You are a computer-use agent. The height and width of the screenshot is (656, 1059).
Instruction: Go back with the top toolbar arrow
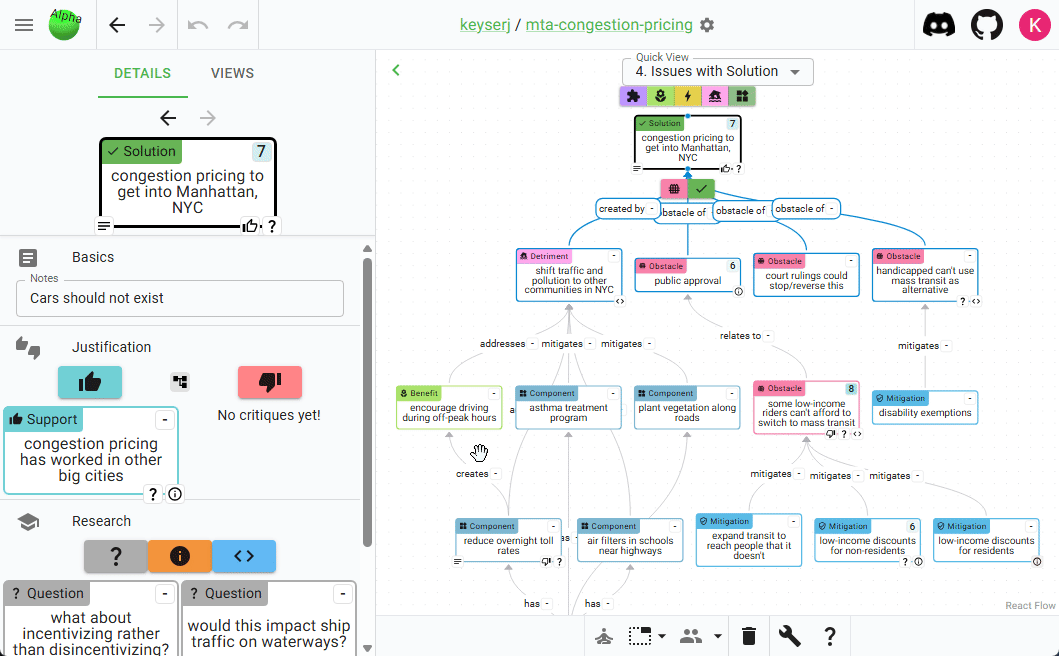pos(117,25)
